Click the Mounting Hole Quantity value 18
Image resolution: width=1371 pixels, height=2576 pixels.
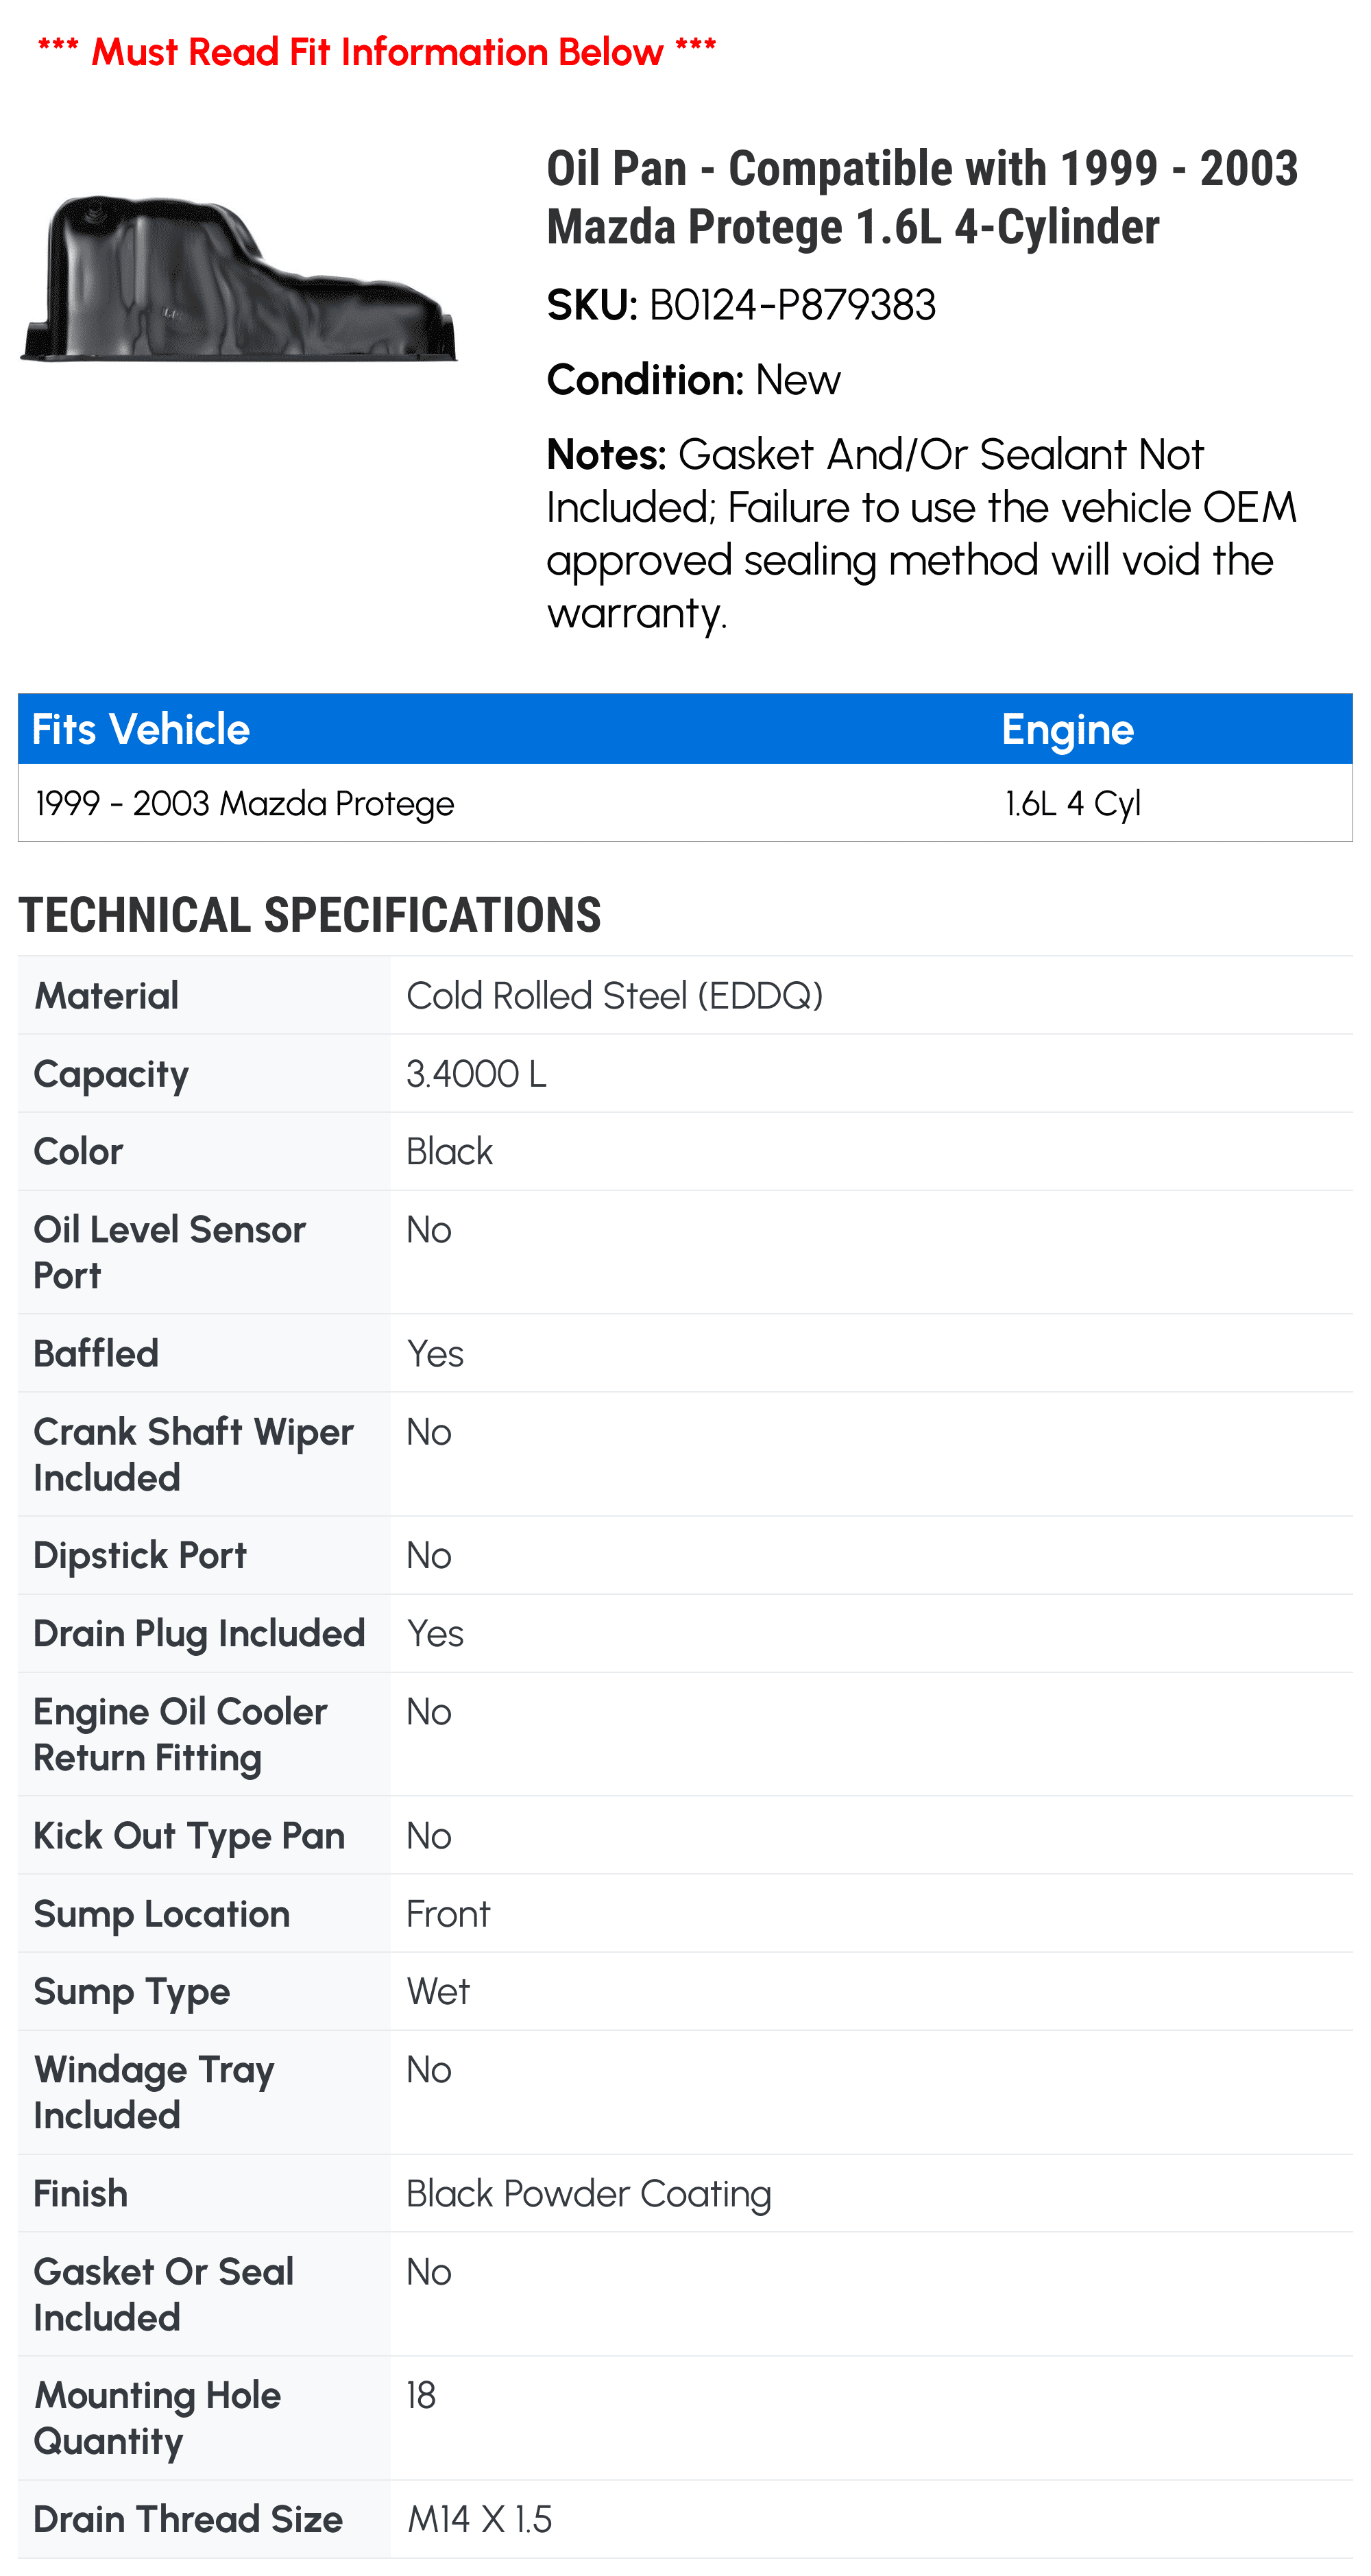421,2395
